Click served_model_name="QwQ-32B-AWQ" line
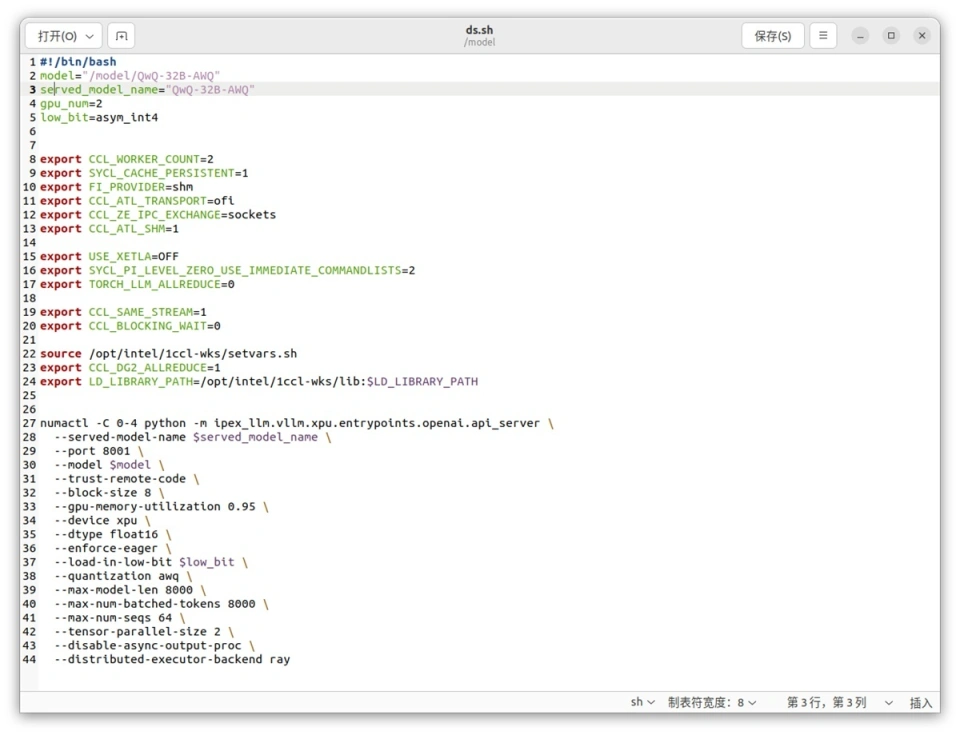This screenshot has width=960, height=735. [147, 90]
